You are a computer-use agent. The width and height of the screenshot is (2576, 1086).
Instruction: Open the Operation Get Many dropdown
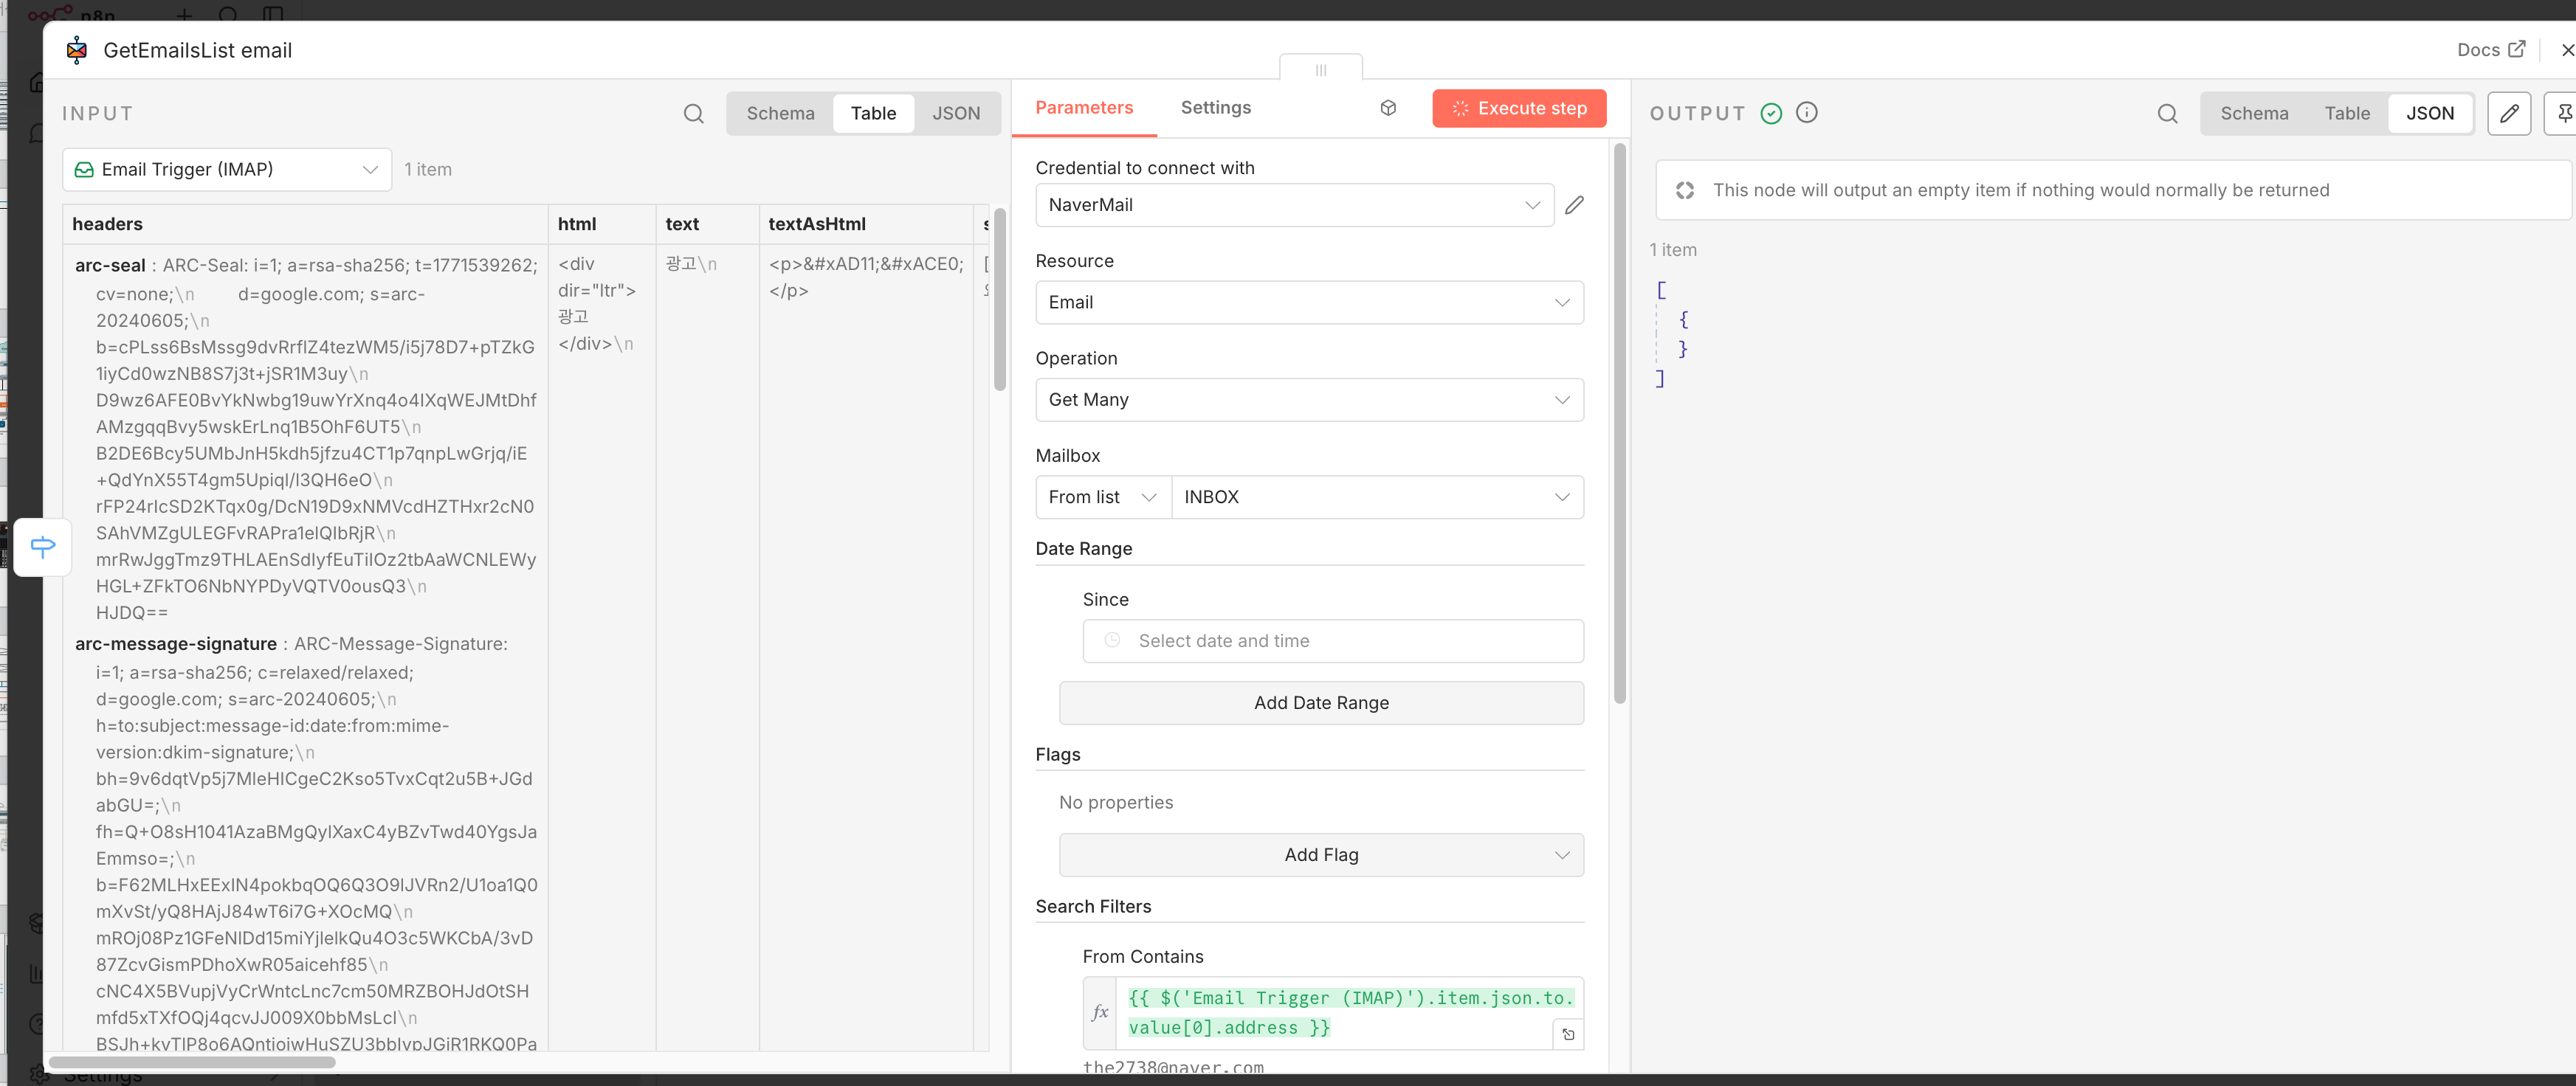[1308, 400]
